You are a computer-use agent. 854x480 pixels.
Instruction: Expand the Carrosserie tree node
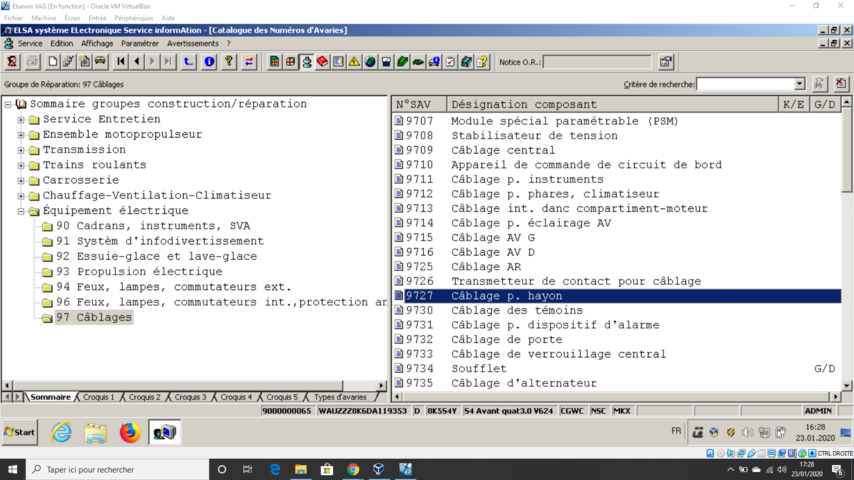[x=21, y=180]
